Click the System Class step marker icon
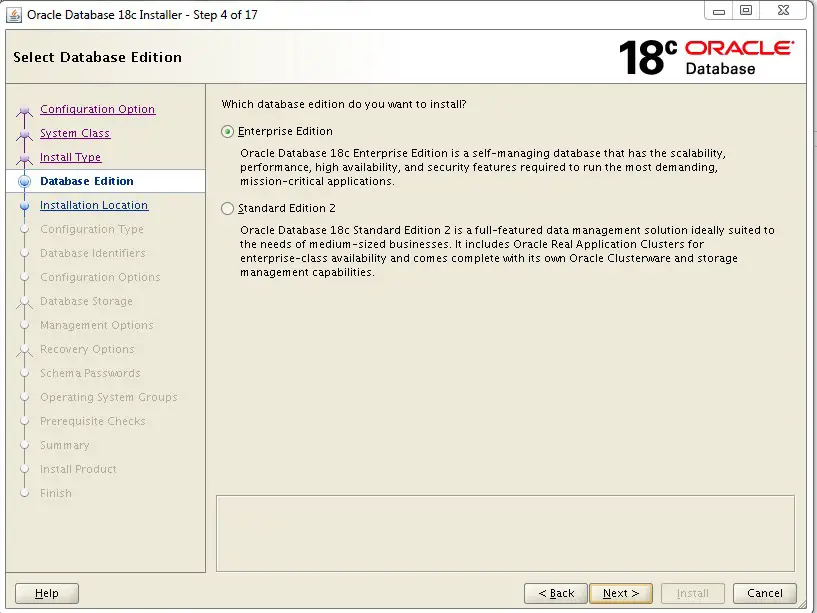This screenshot has width=817, height=613. coord(24,134)
